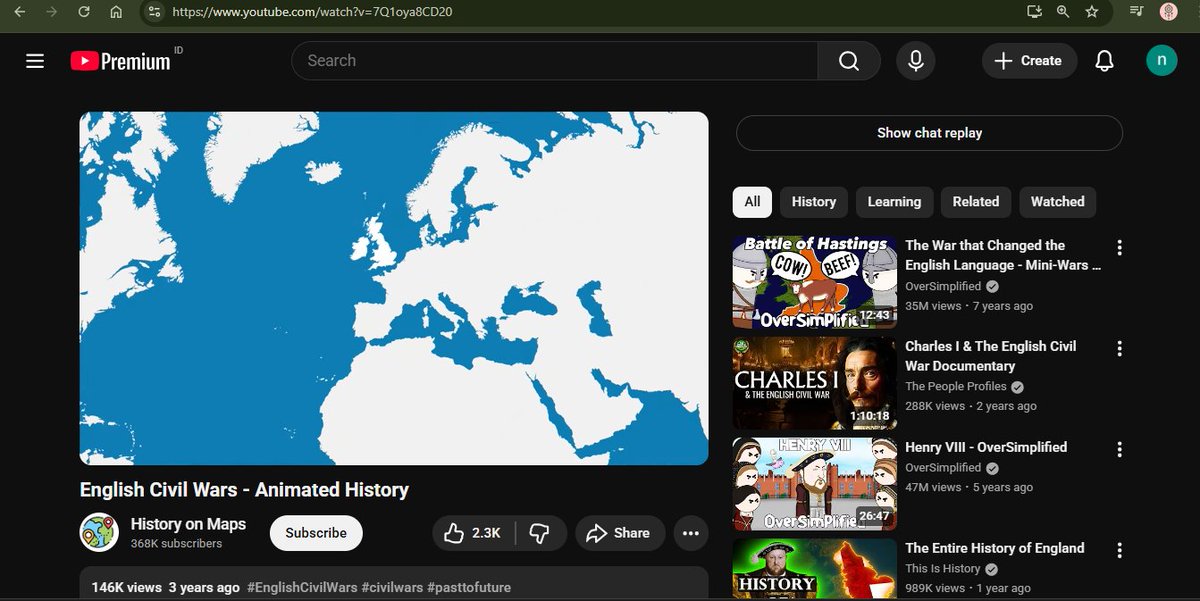Go back in the browser
The width and height of the screenshot is (1200, 601).
[19, 12]
